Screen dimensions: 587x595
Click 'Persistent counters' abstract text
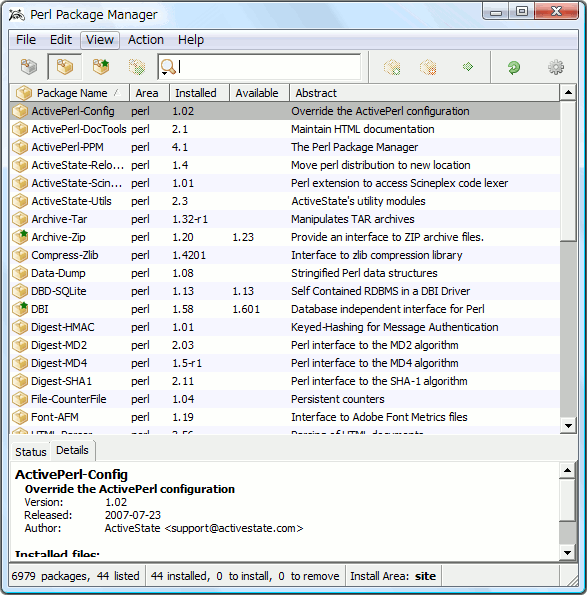click(x=337, y=399)
